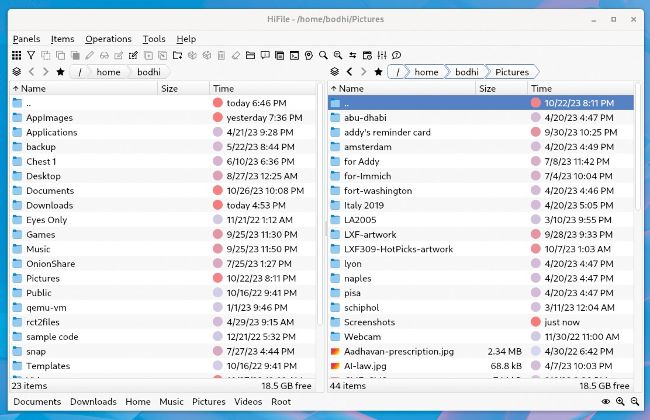
Task: Open terminal using the toolbar console icon
Action: [294, 55]
